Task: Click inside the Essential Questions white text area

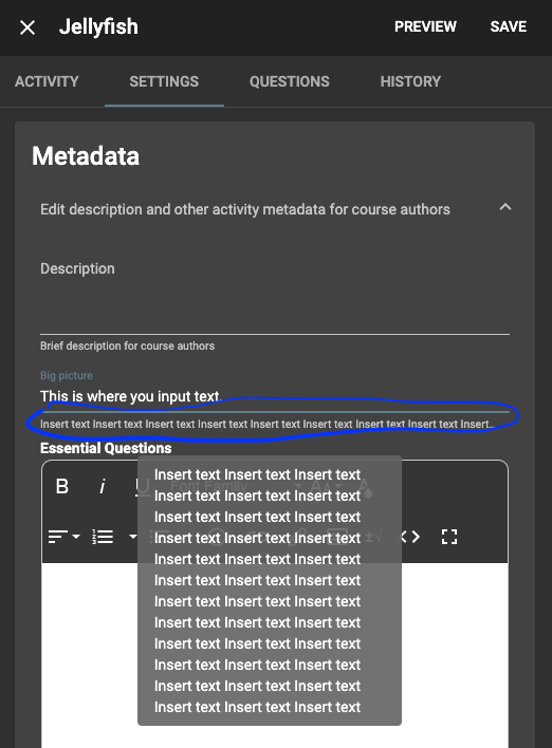Action: point(275,655)
